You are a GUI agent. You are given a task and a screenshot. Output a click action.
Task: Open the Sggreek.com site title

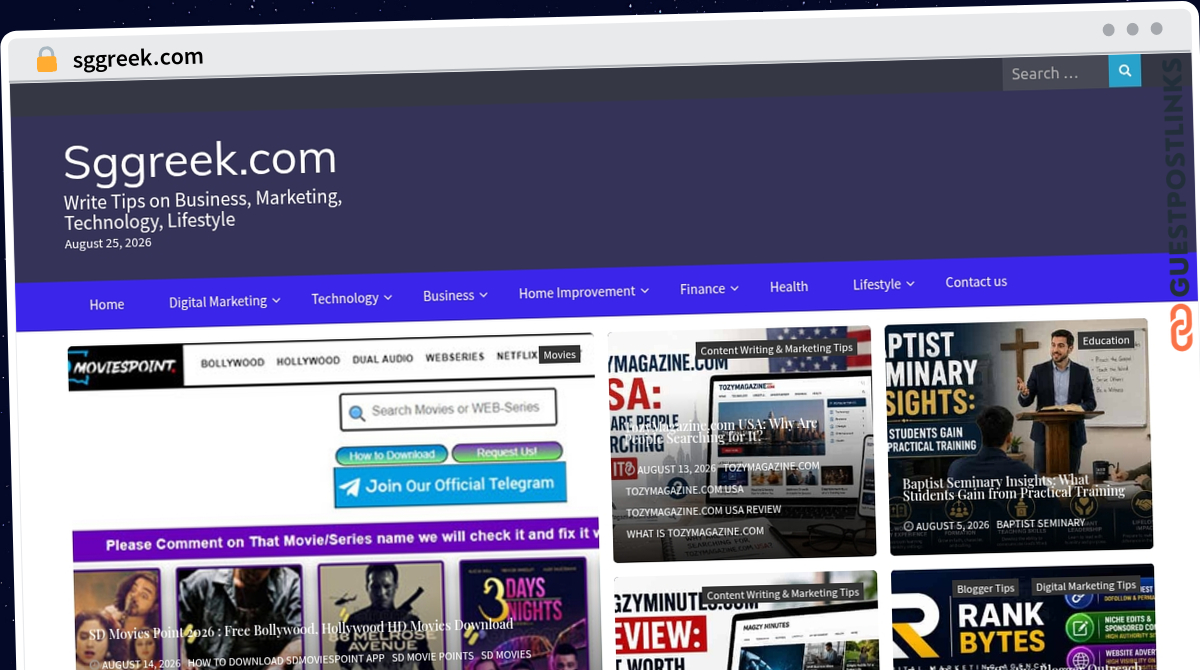click(x=200, y=159)
